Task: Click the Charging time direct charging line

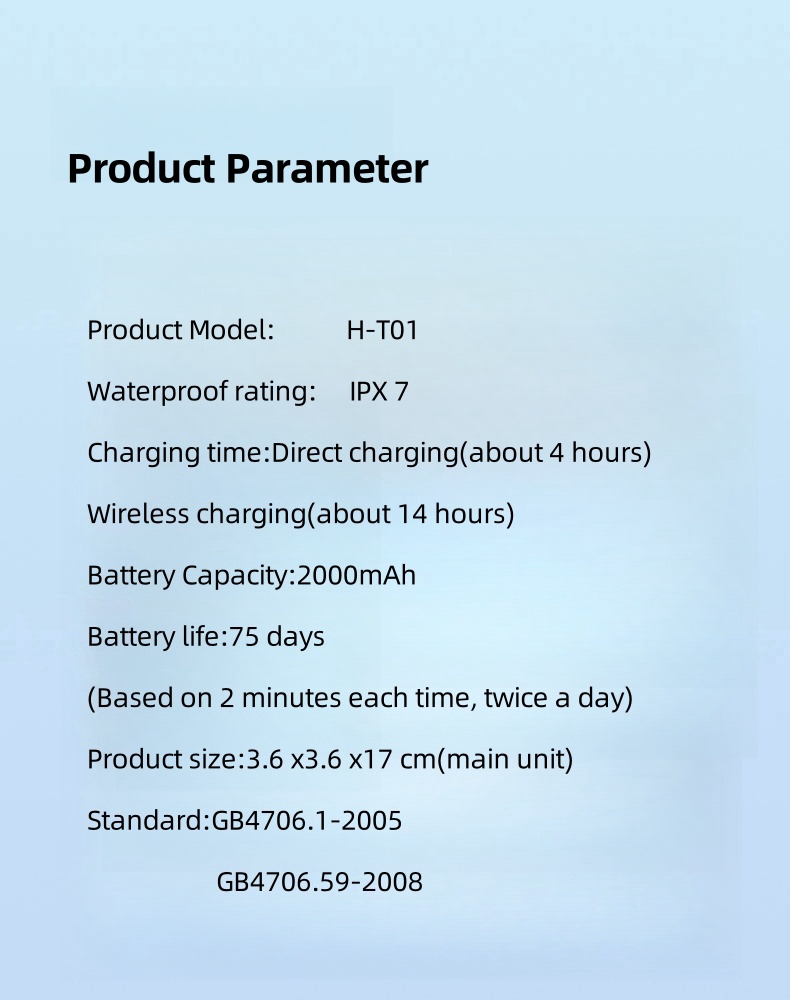Action: 369,453
